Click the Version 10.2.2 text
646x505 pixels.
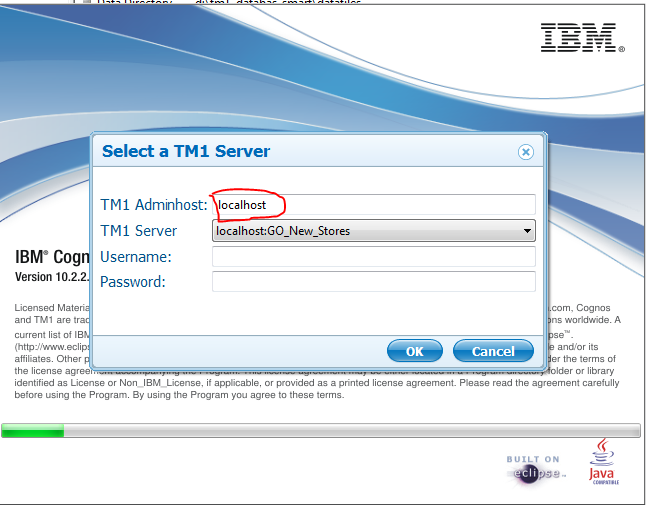(x=52, y=276)
